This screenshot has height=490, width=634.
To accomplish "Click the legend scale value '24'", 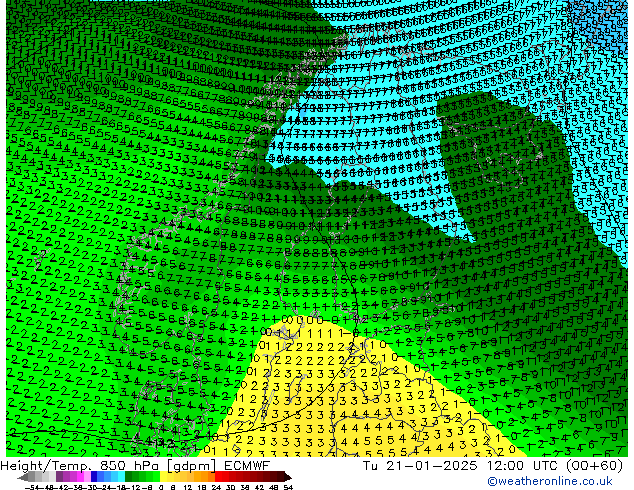I will [x=216, y=487].
